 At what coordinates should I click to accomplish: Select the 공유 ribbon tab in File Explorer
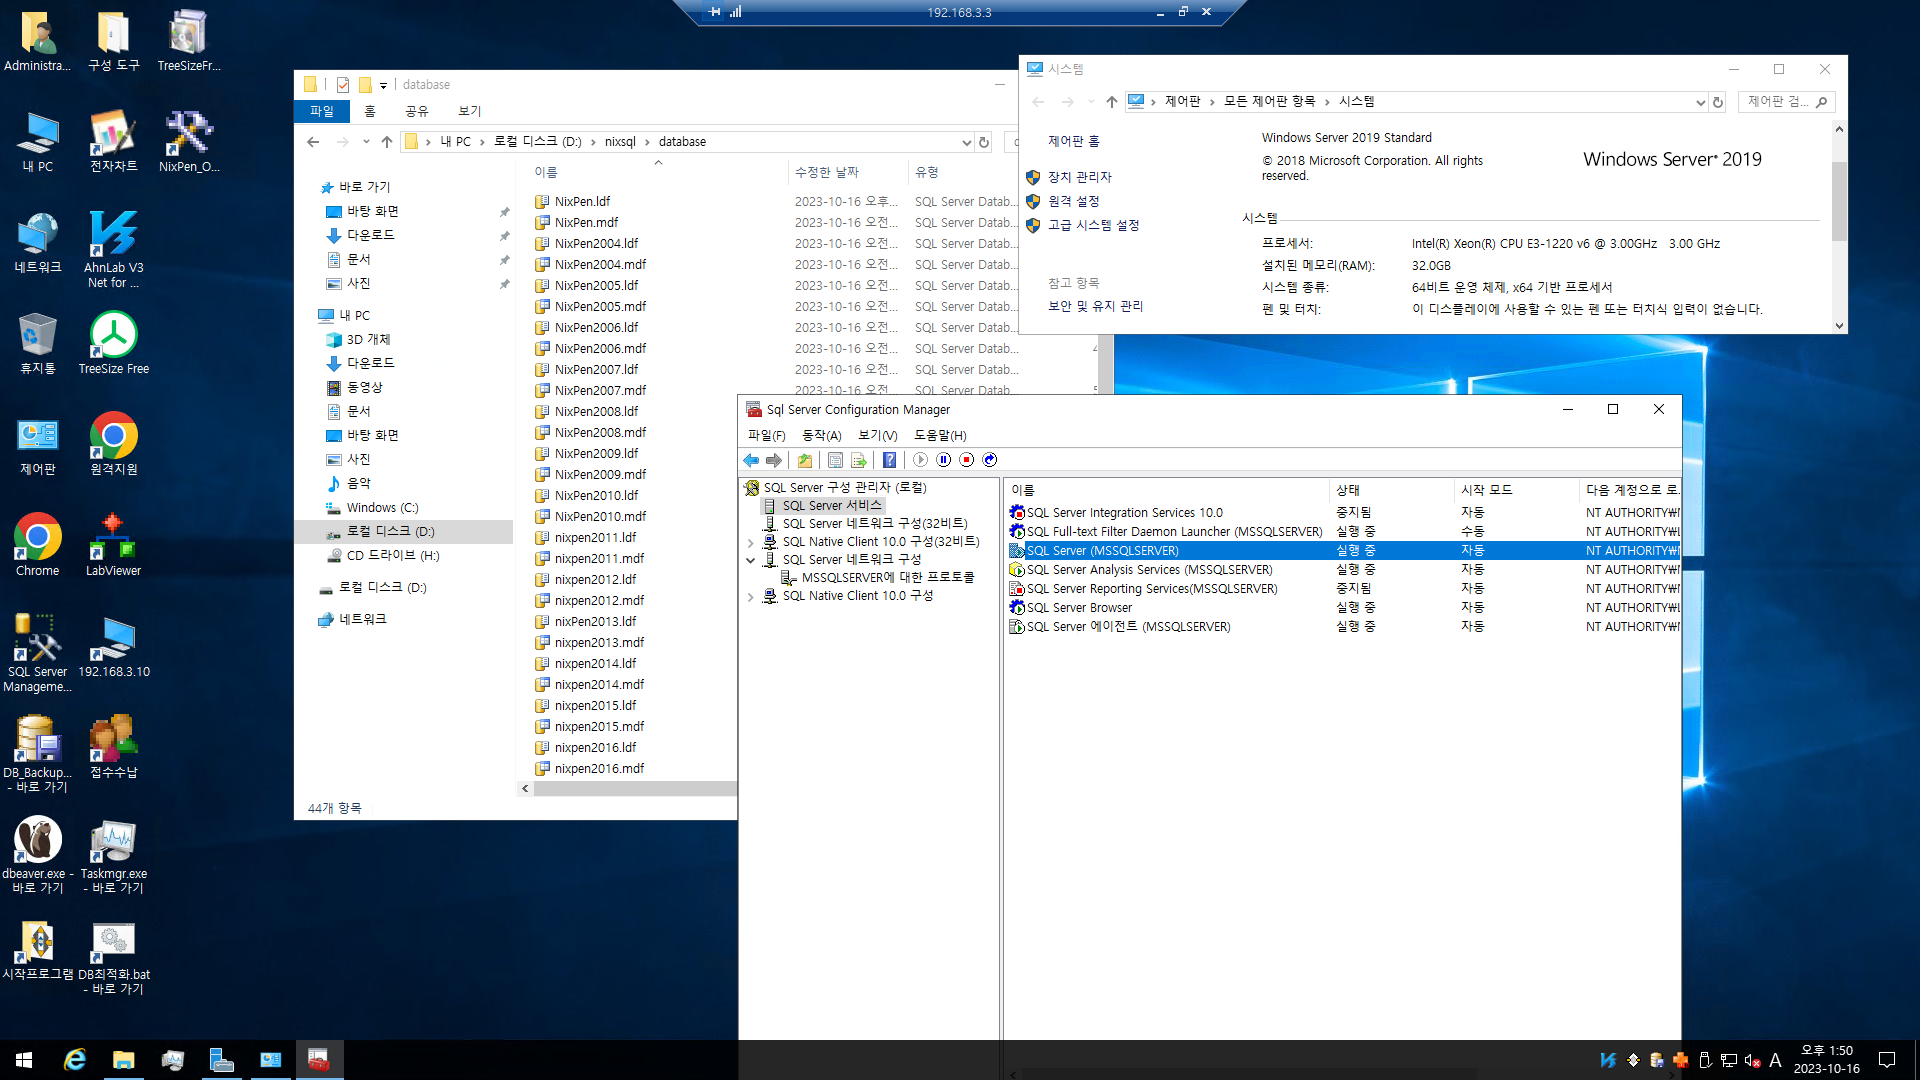click(417, 111)
